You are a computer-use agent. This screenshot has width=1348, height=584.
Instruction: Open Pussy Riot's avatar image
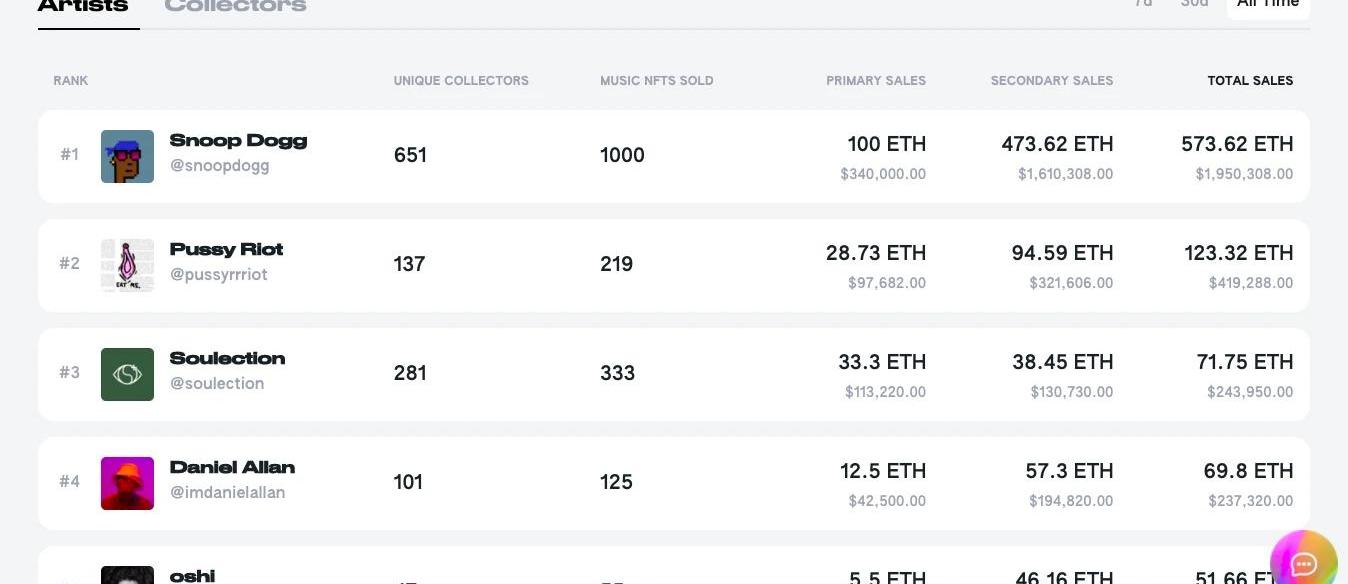tap(127, 265)
